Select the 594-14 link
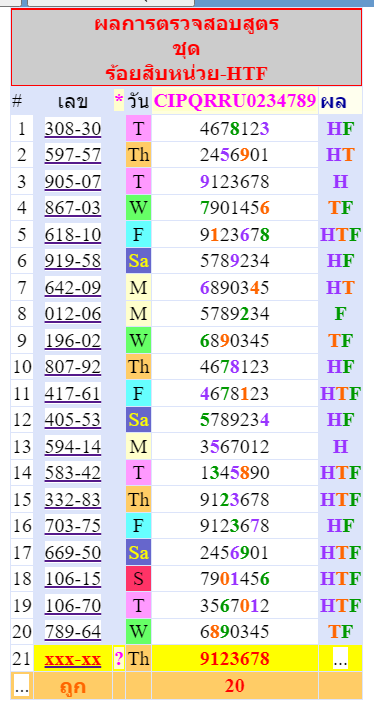The height and width of the screenshot is (713, 374). coord(73,447)
